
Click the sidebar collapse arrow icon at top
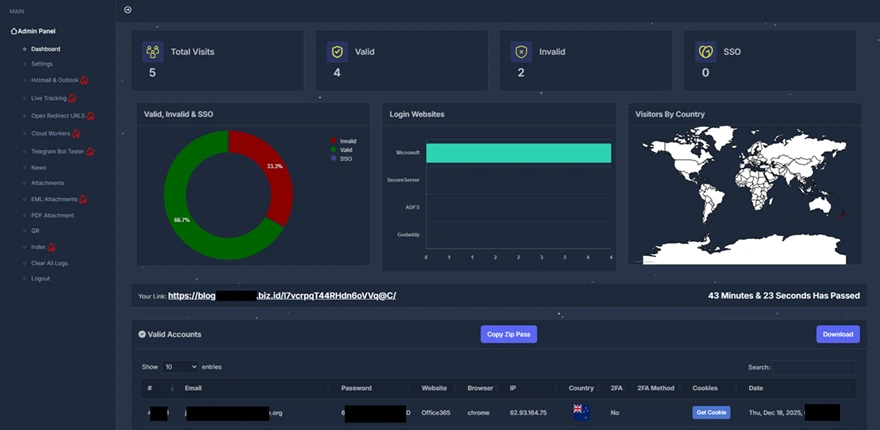127,10
